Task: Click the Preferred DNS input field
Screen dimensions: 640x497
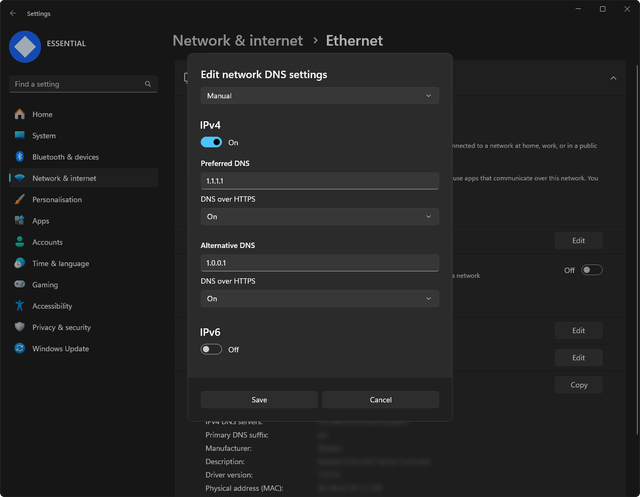Action: (319, 181)
